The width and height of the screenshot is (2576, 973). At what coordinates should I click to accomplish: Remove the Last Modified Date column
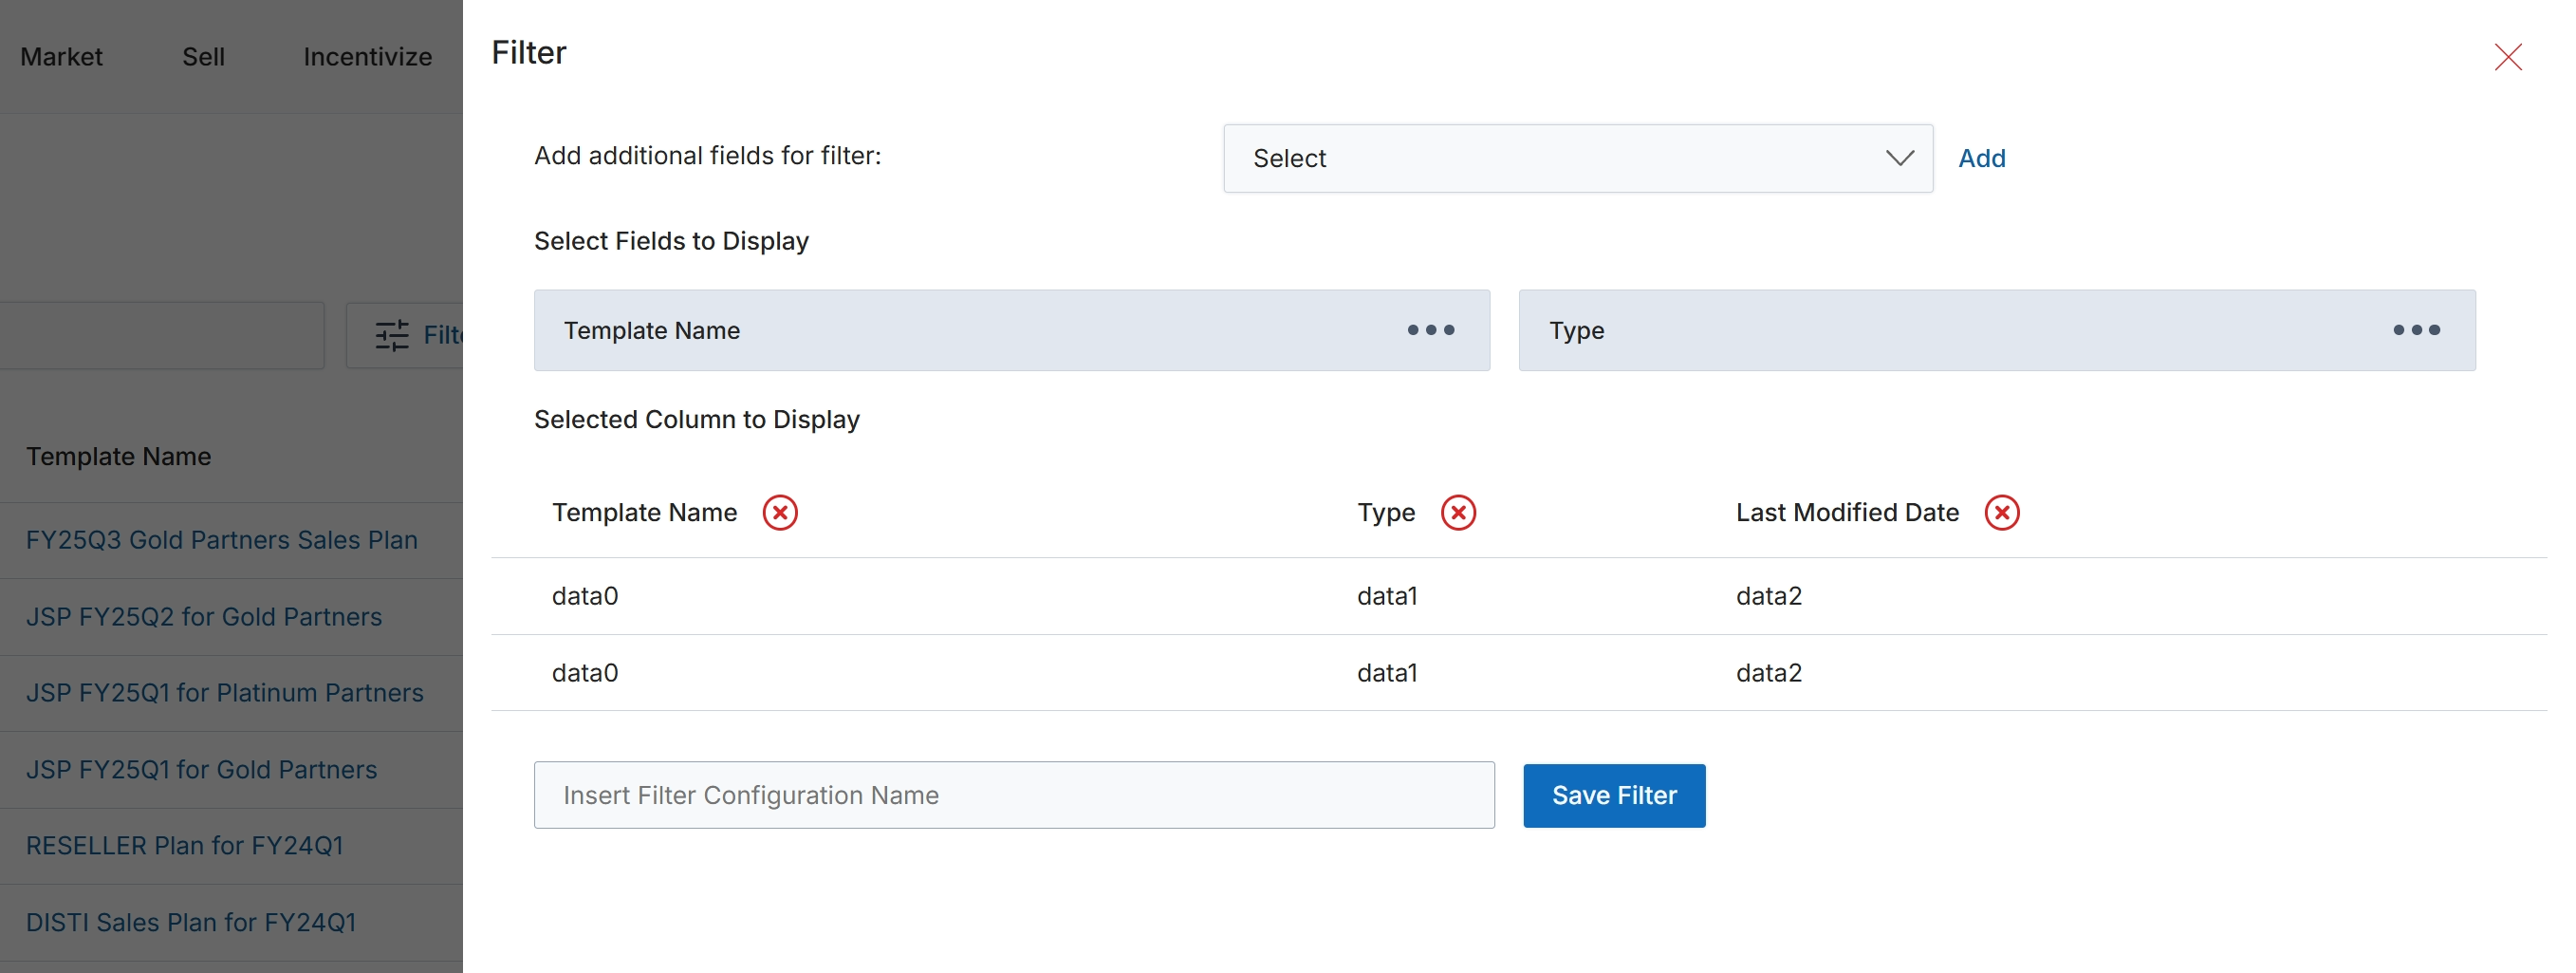pyautogui.click(x=2002, y=512)
